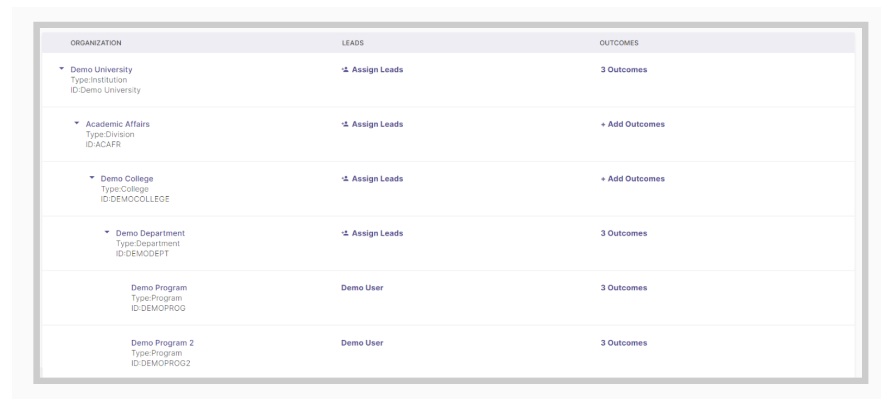
Task: Open the Demo Department organization name
Action: click(x=150, y=233)
